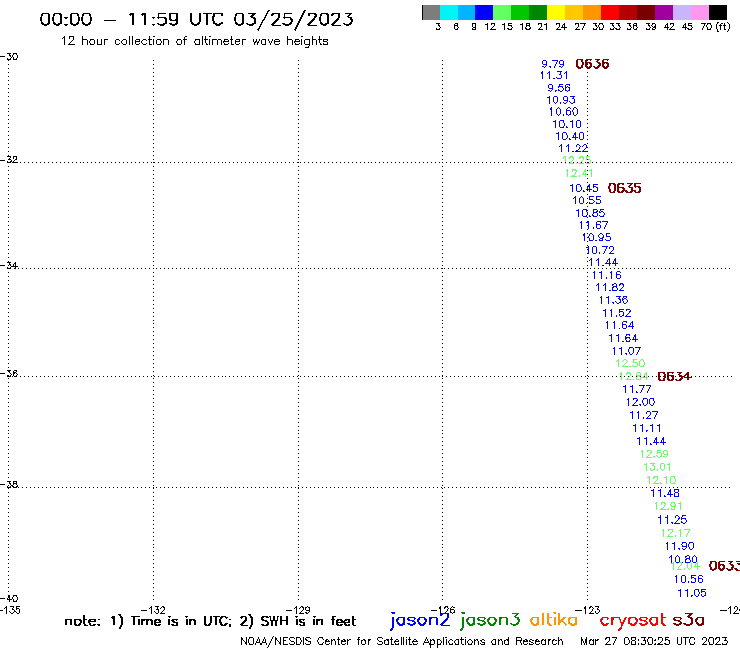740x650 pixels.
Task: Click the Mar 27 08:30:25 UTC timestamp
Action: [654, 641]
